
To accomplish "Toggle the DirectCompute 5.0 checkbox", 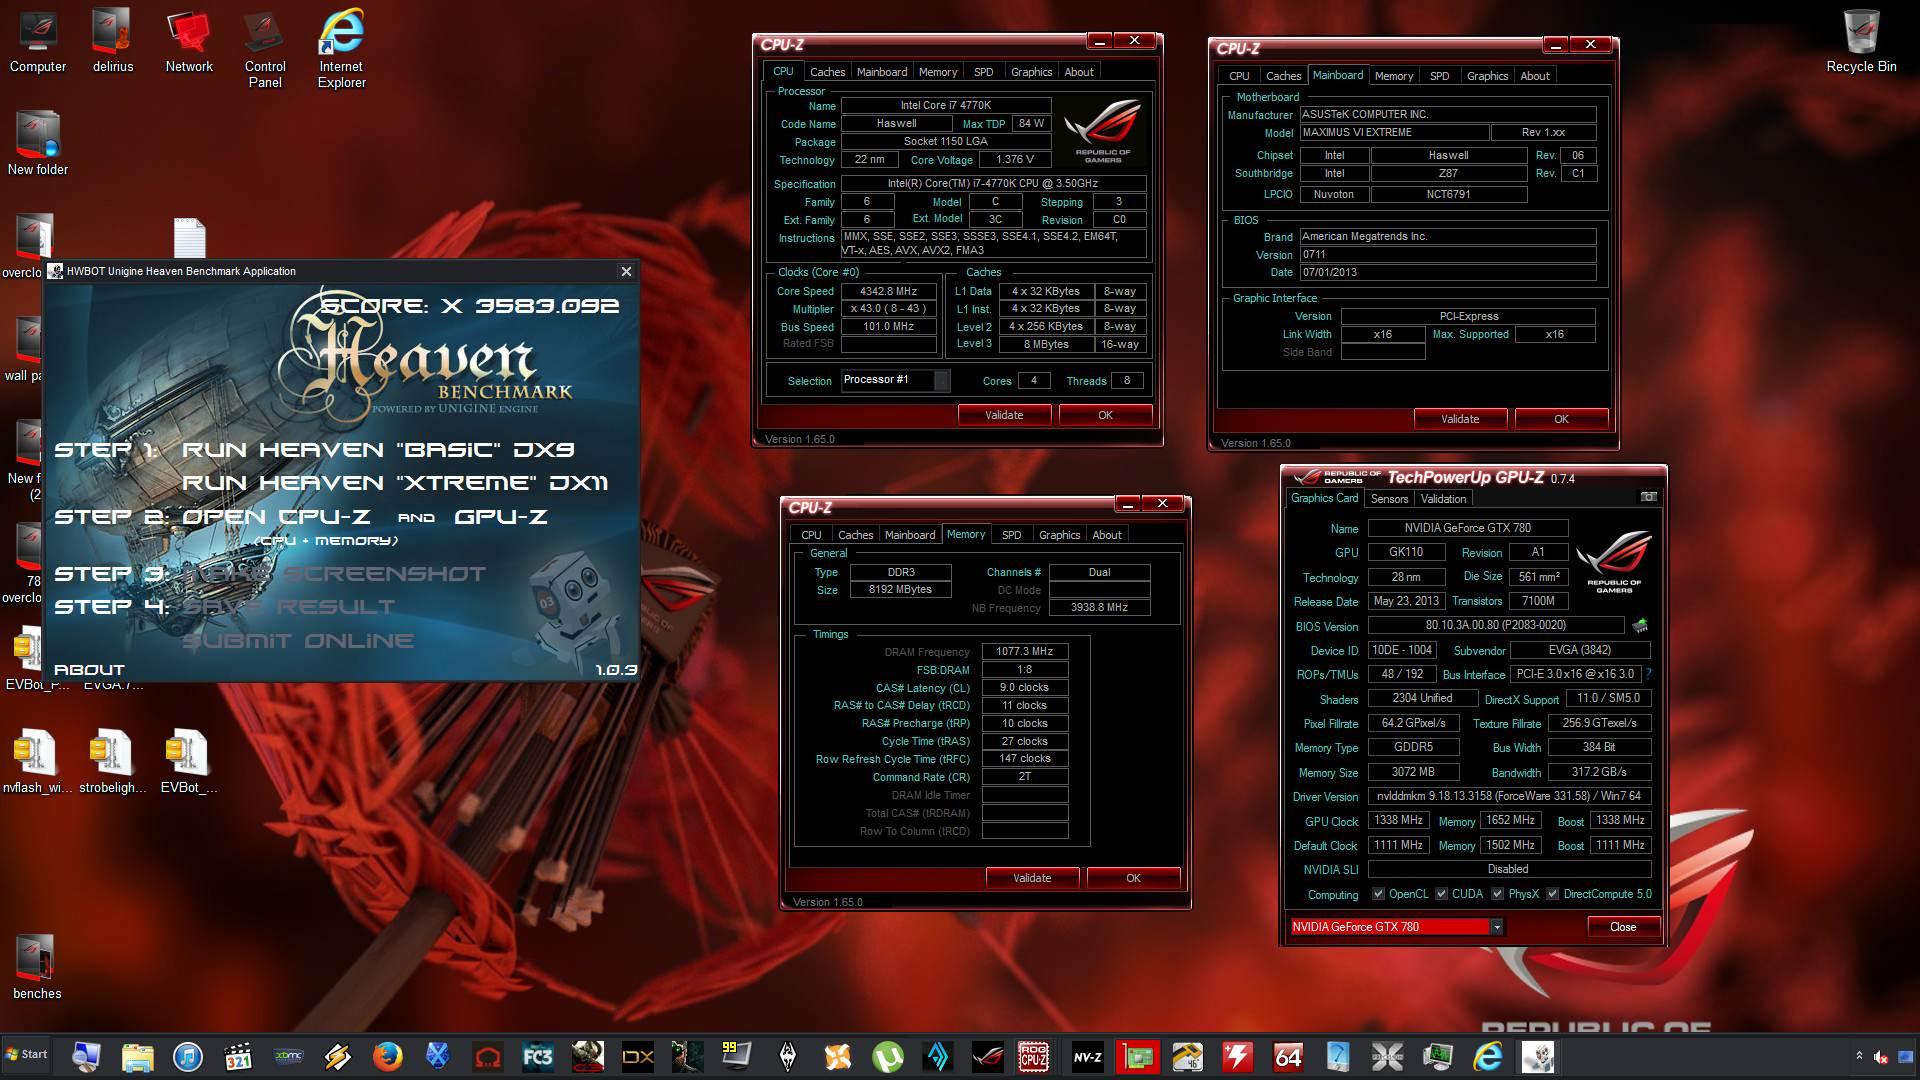I will 1552,894.
